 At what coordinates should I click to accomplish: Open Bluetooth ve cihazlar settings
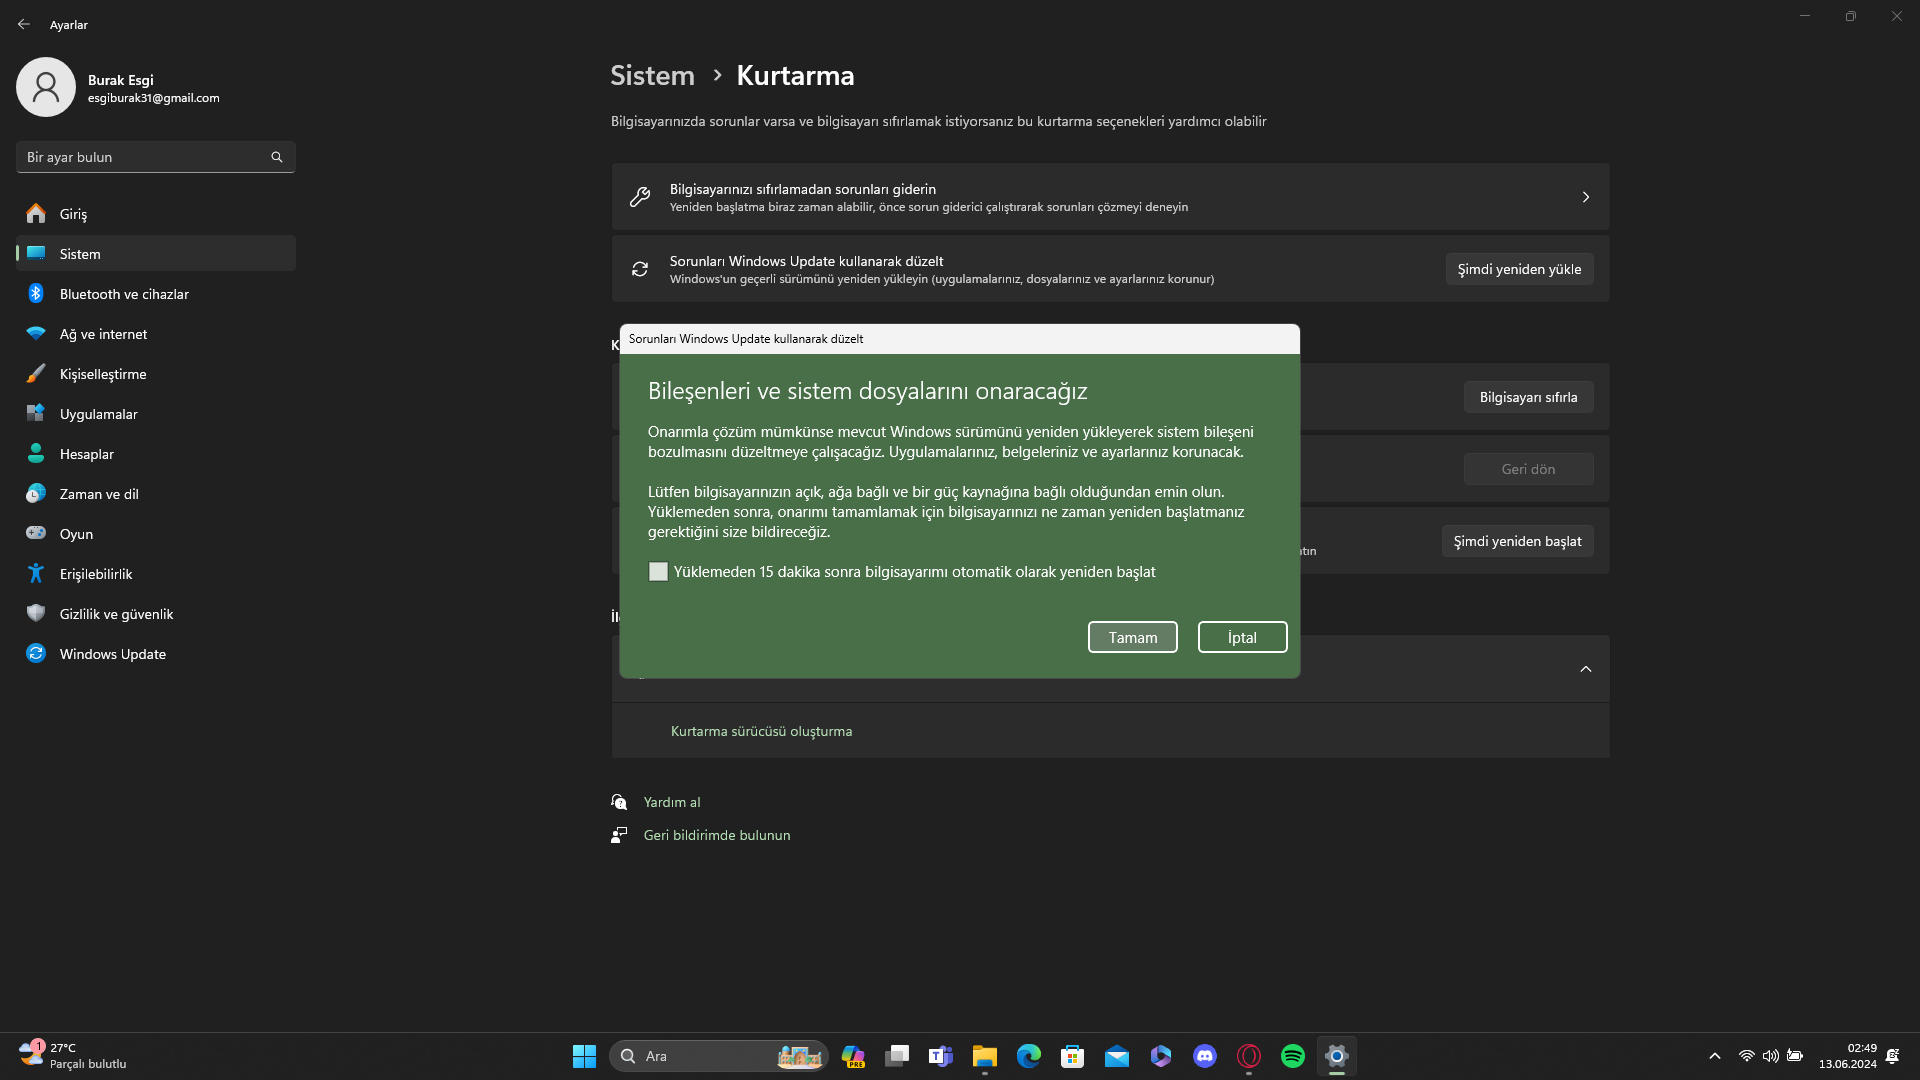click(124, 294)
